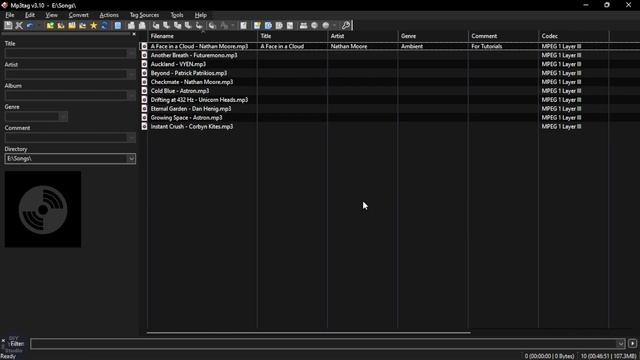Click the album cover art placeholder
The height and width of the screenshot is (360, 640).
43,209
